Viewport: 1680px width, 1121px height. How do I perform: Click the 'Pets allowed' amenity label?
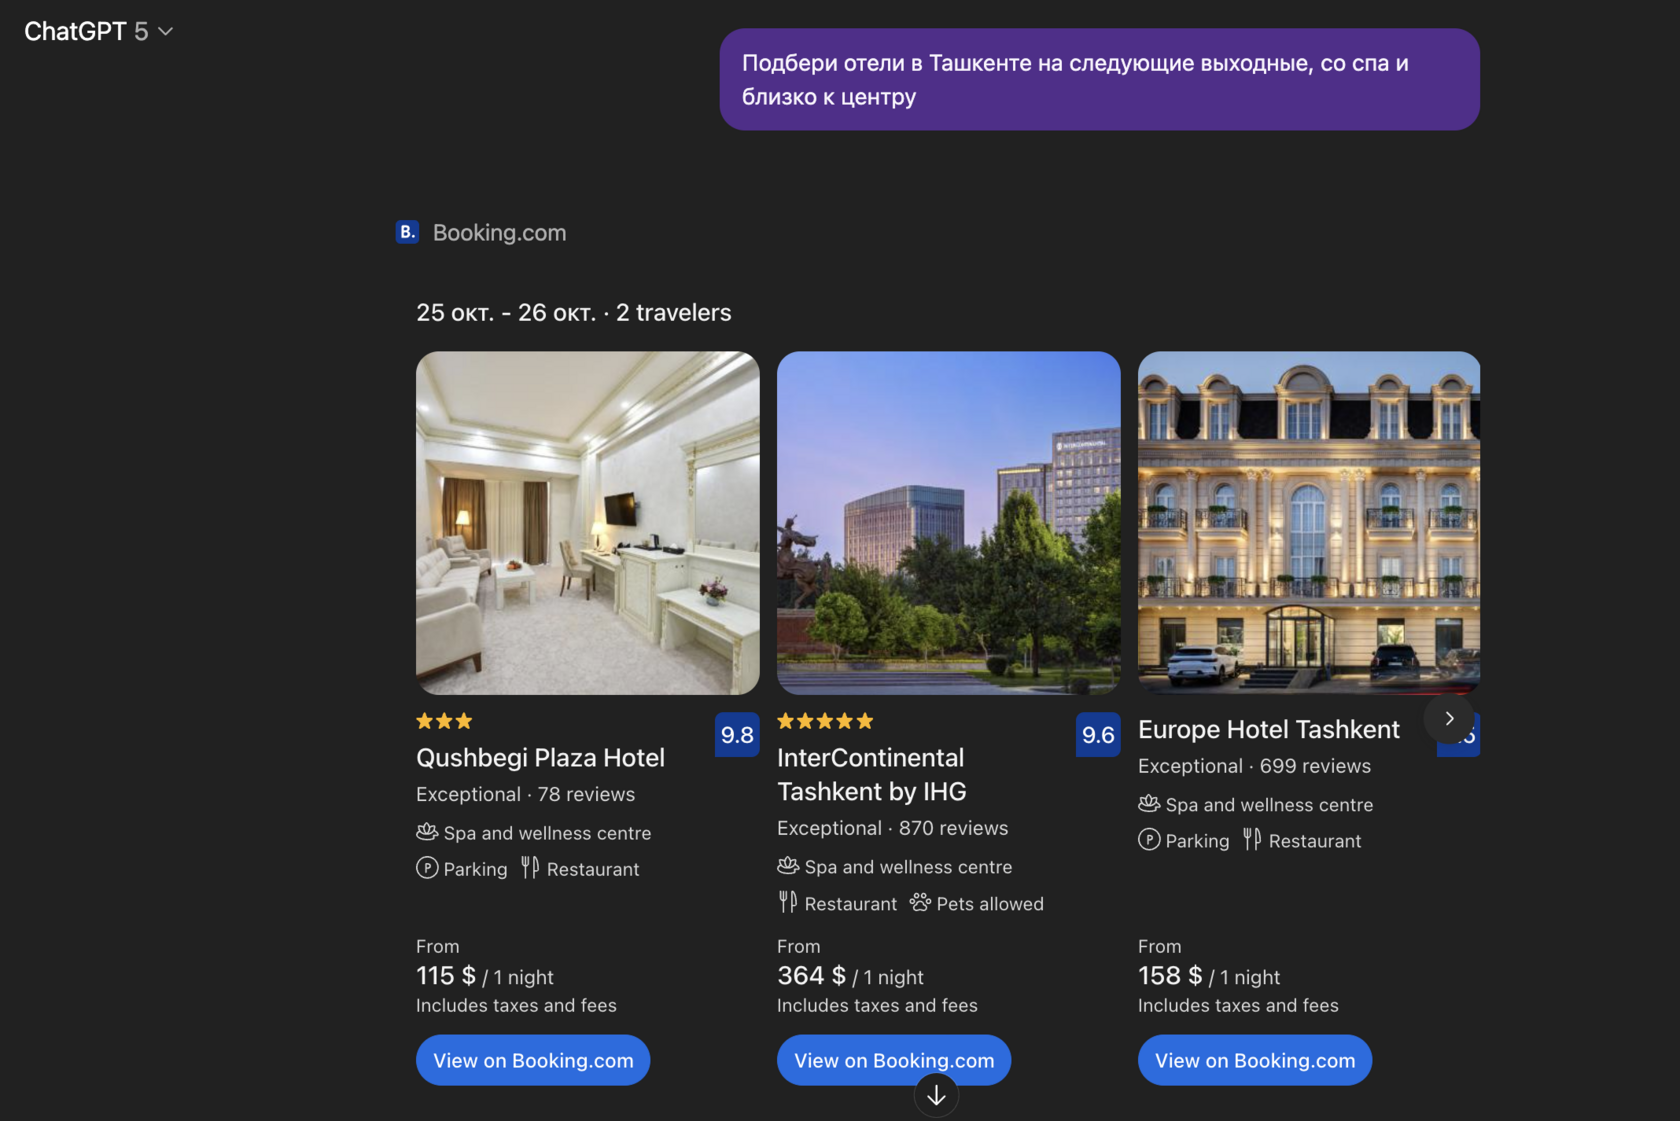990,904
